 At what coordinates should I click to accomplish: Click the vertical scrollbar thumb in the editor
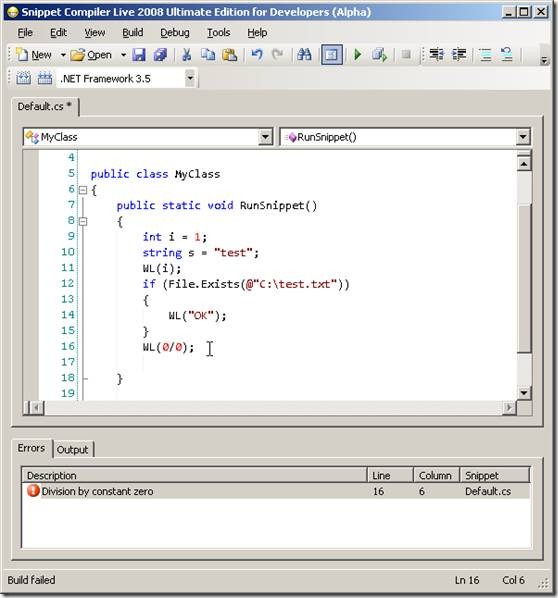pos(524,278)
